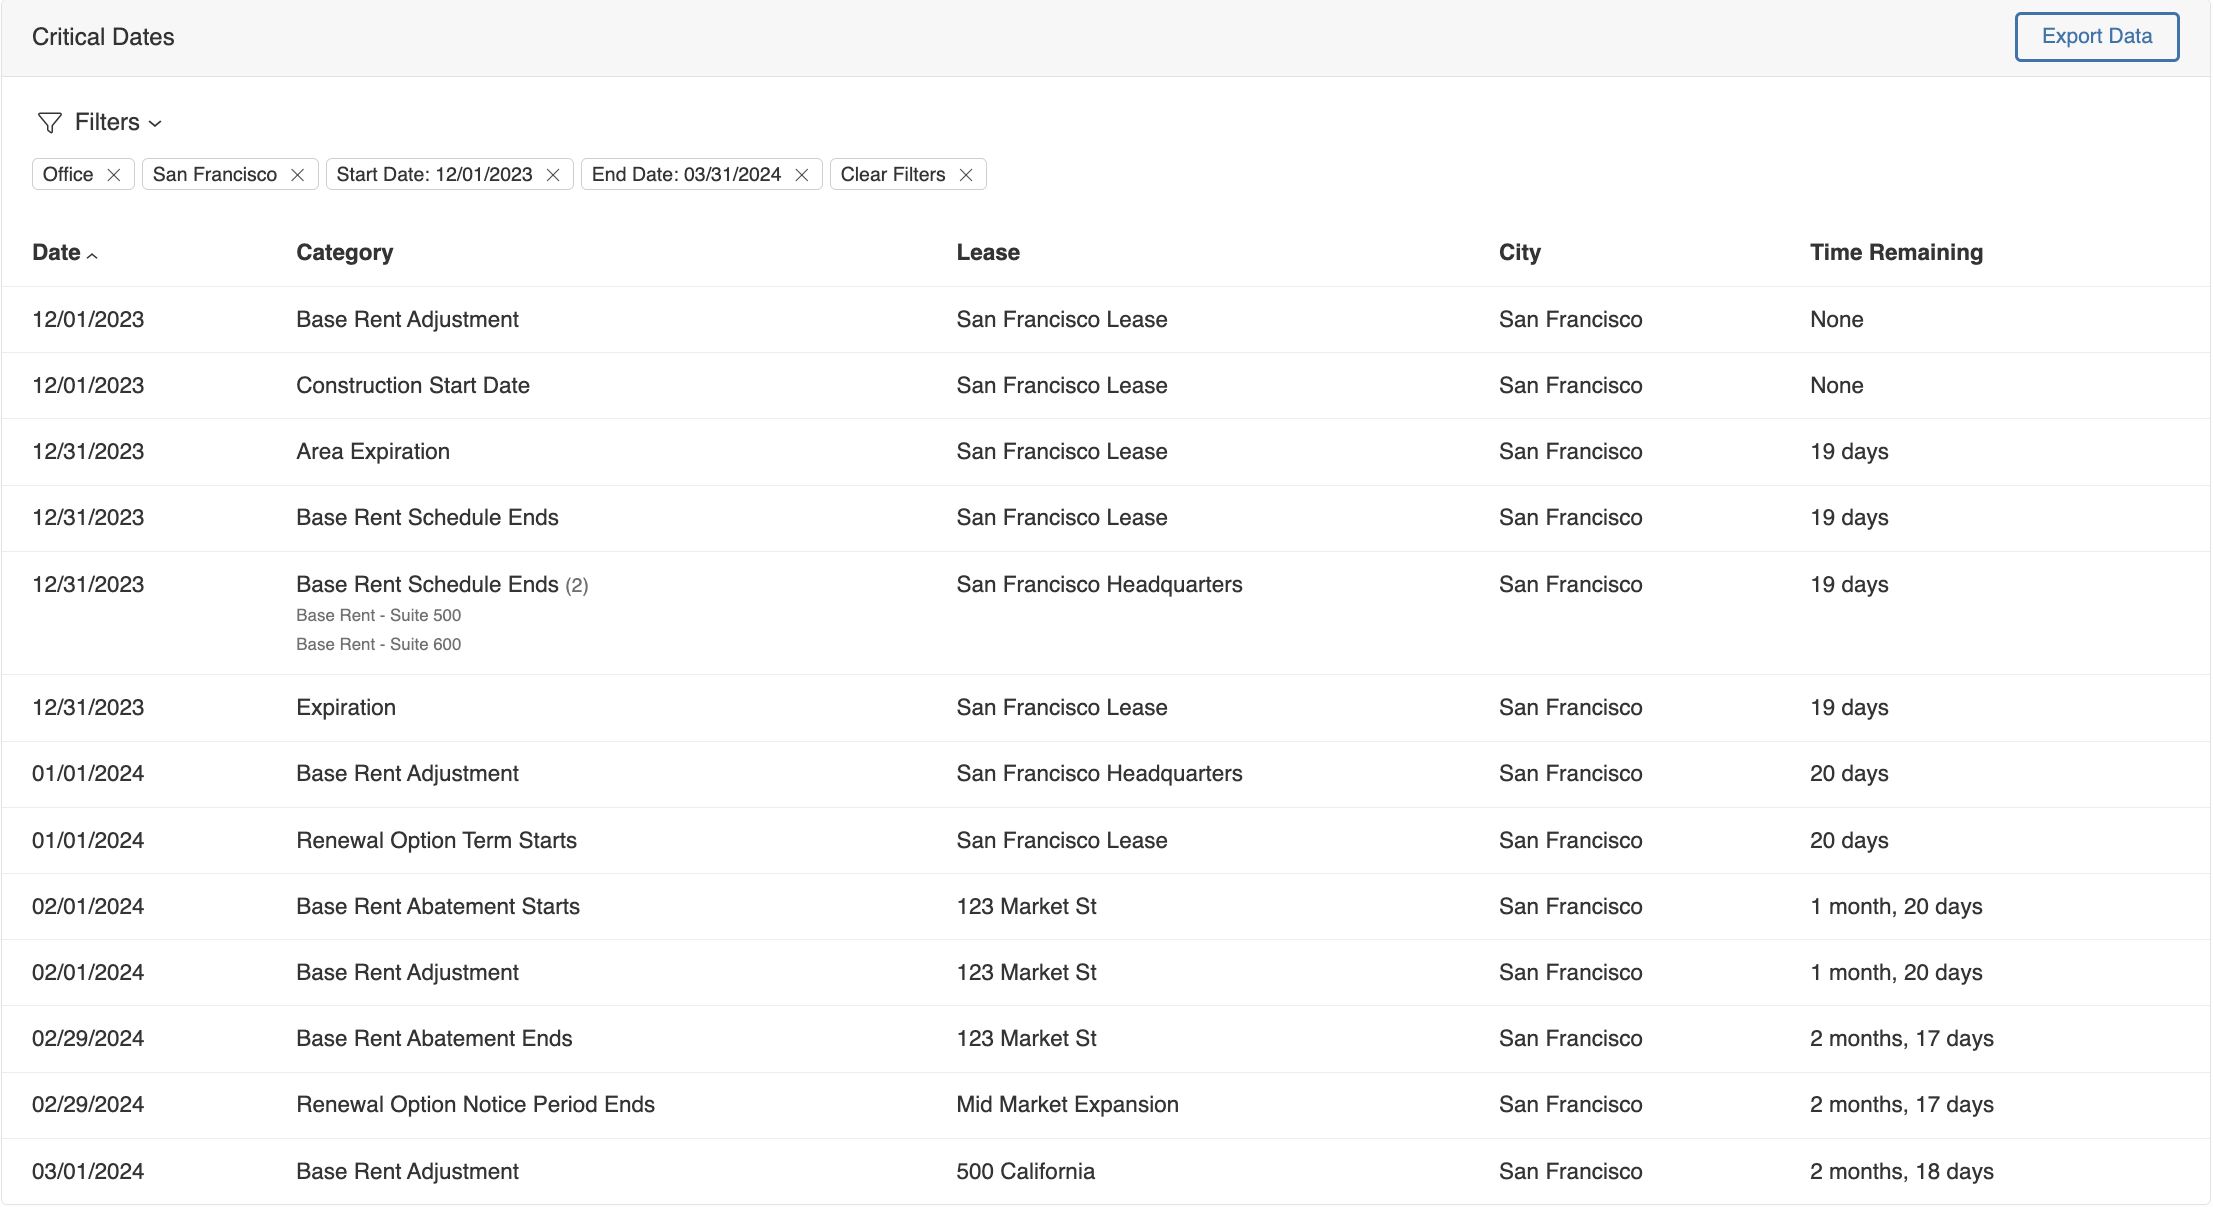The height and width of the screenshot is (1207, 2213).
Task: Click the X on Clear Filters chip
Action: pos(965,174)
